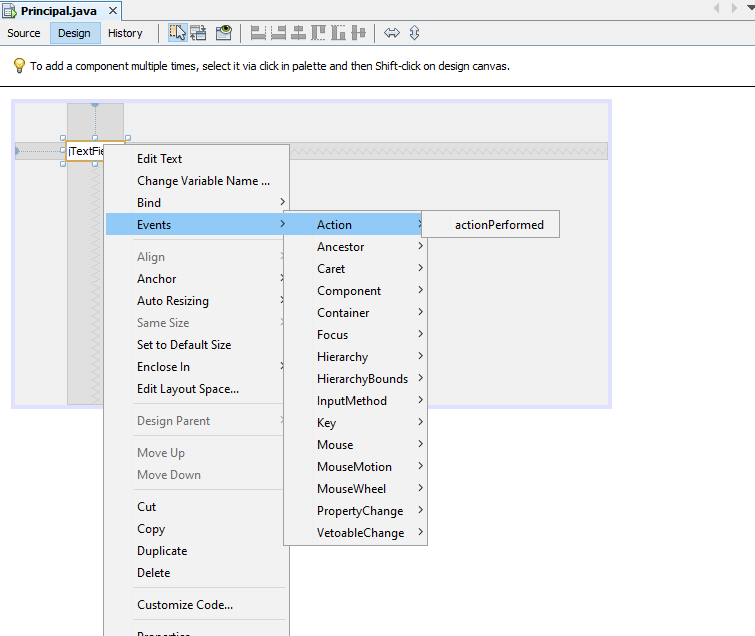Open the Events submenu
This screenshot has width=755, height=636.
point(197,225)
